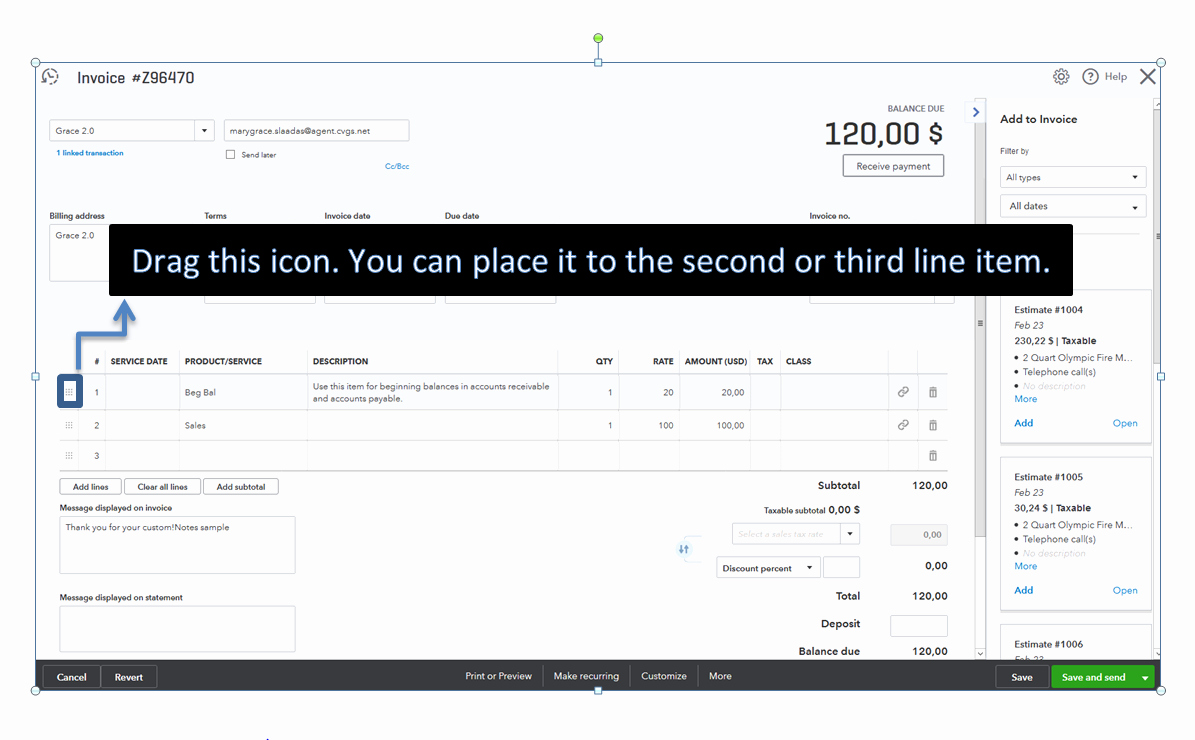This screenshot has width=1195, height=740.
Task: Open the settings gear icon
Action: point(1061,76)
